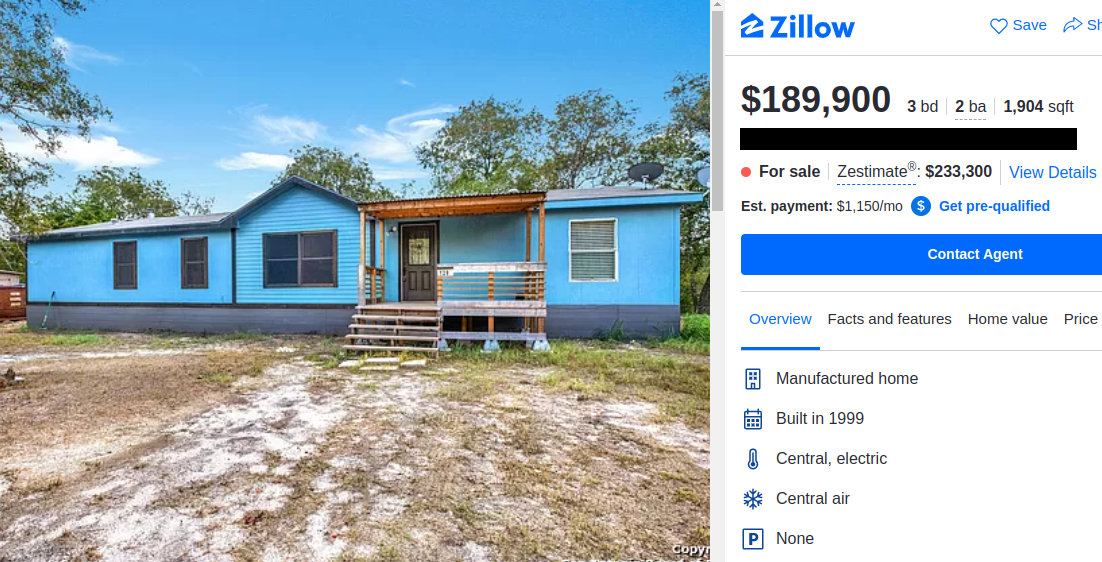Click the thermometer heating icon
This screenshot has width=1102, height=562.
(x=753, y=459)
